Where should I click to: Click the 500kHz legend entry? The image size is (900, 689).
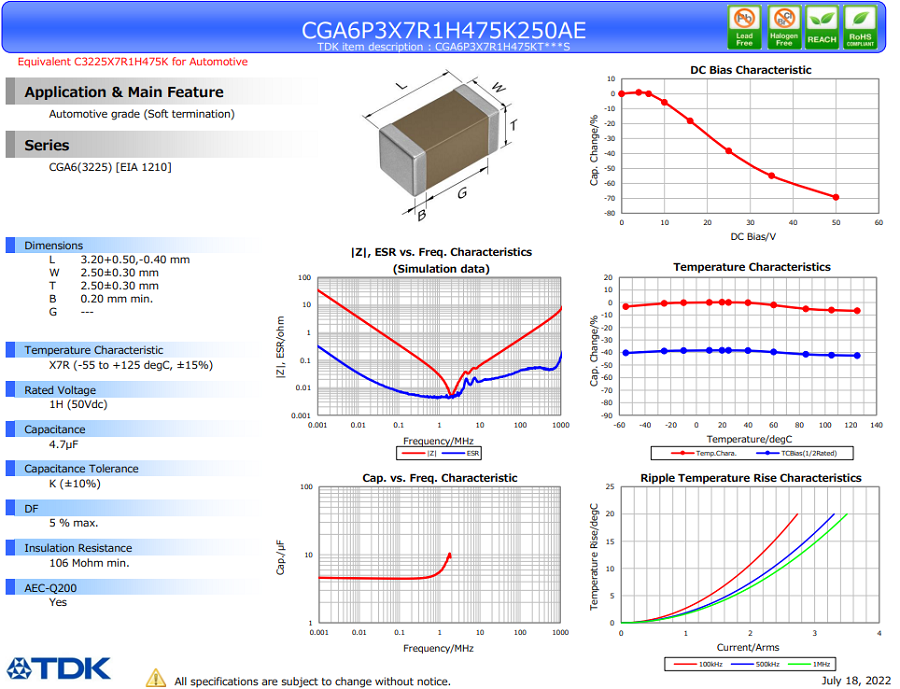point(755,664)
